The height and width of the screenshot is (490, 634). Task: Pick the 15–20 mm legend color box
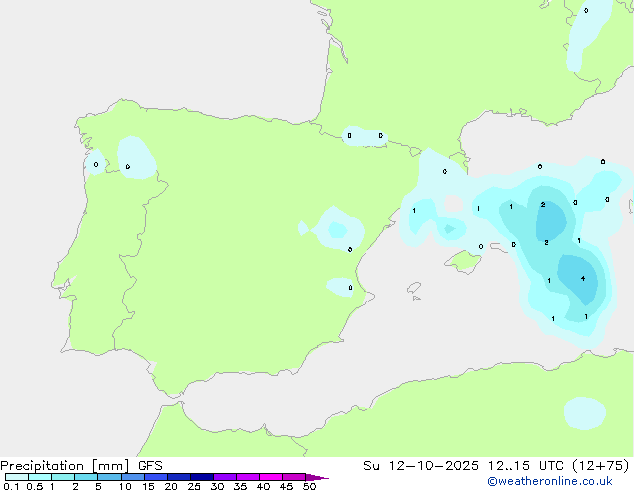(156, 477)
